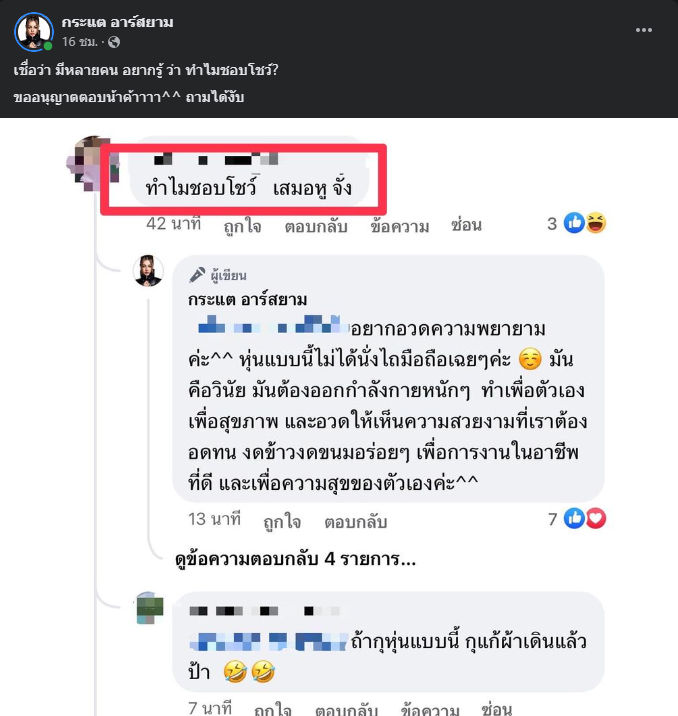The image size is (678, 716).
Task: Click the like reaction icon on author's reply
Action: point(575,518)
